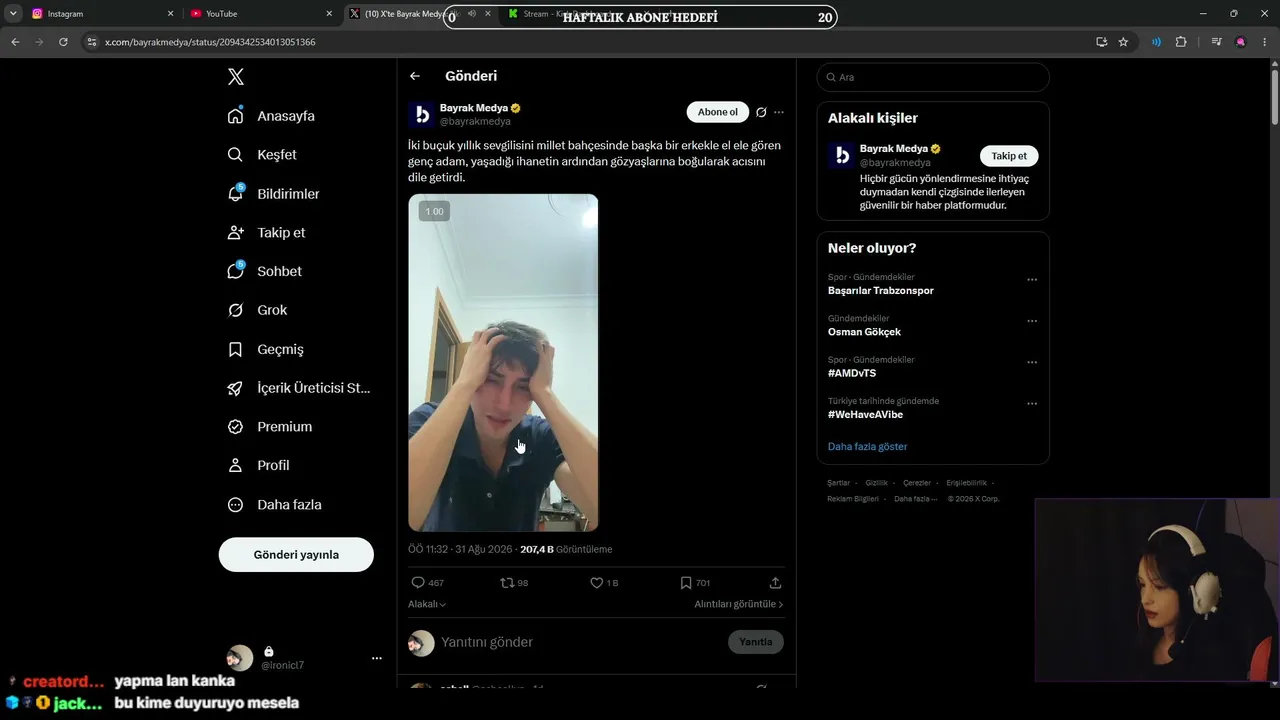
Task: Open the Başarılar Trabzonspor trend
Action: [x=881, y=291]
